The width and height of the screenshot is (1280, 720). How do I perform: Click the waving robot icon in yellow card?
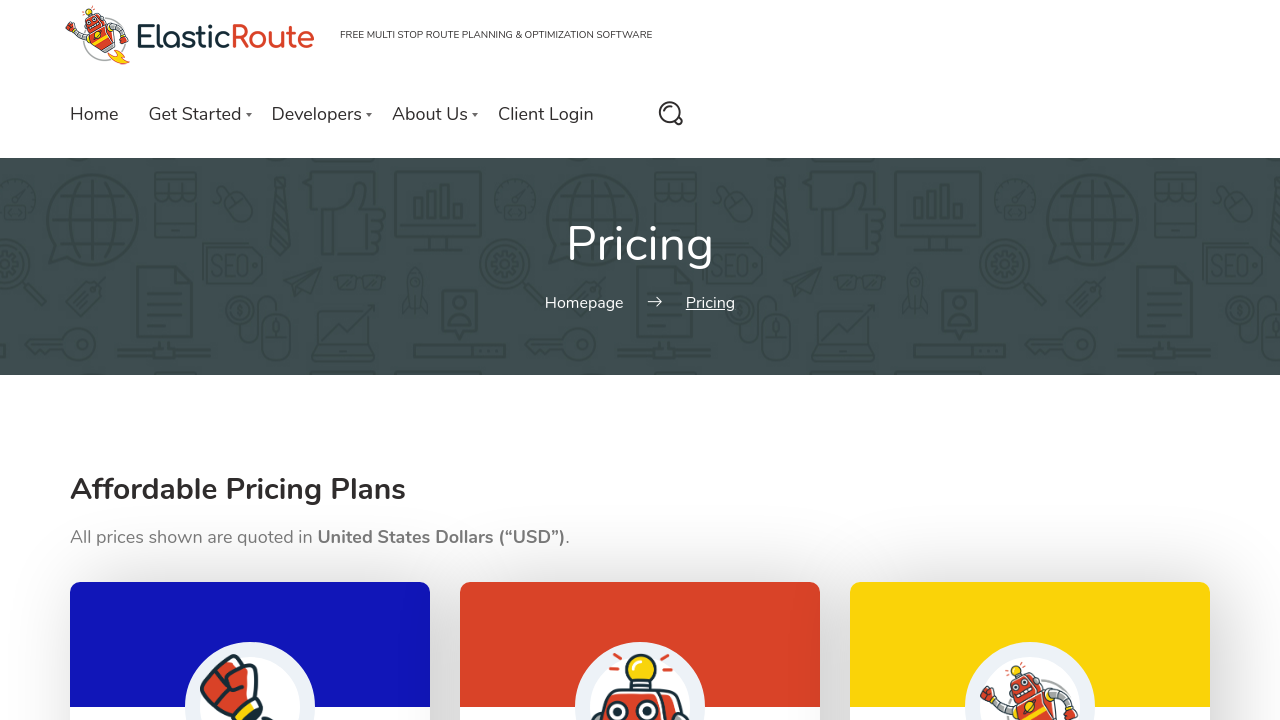coord(1028,692)
